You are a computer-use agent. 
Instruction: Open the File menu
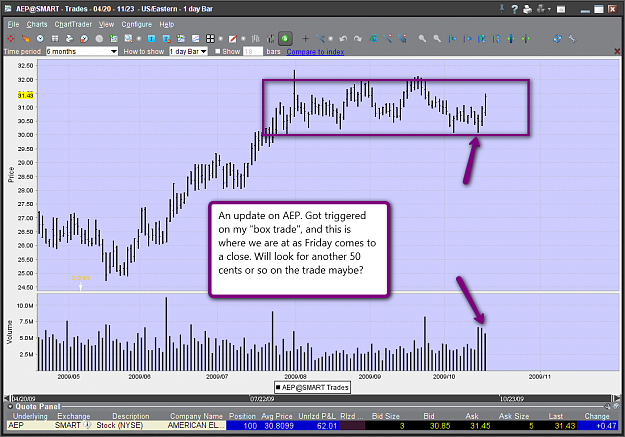(13, 24)
